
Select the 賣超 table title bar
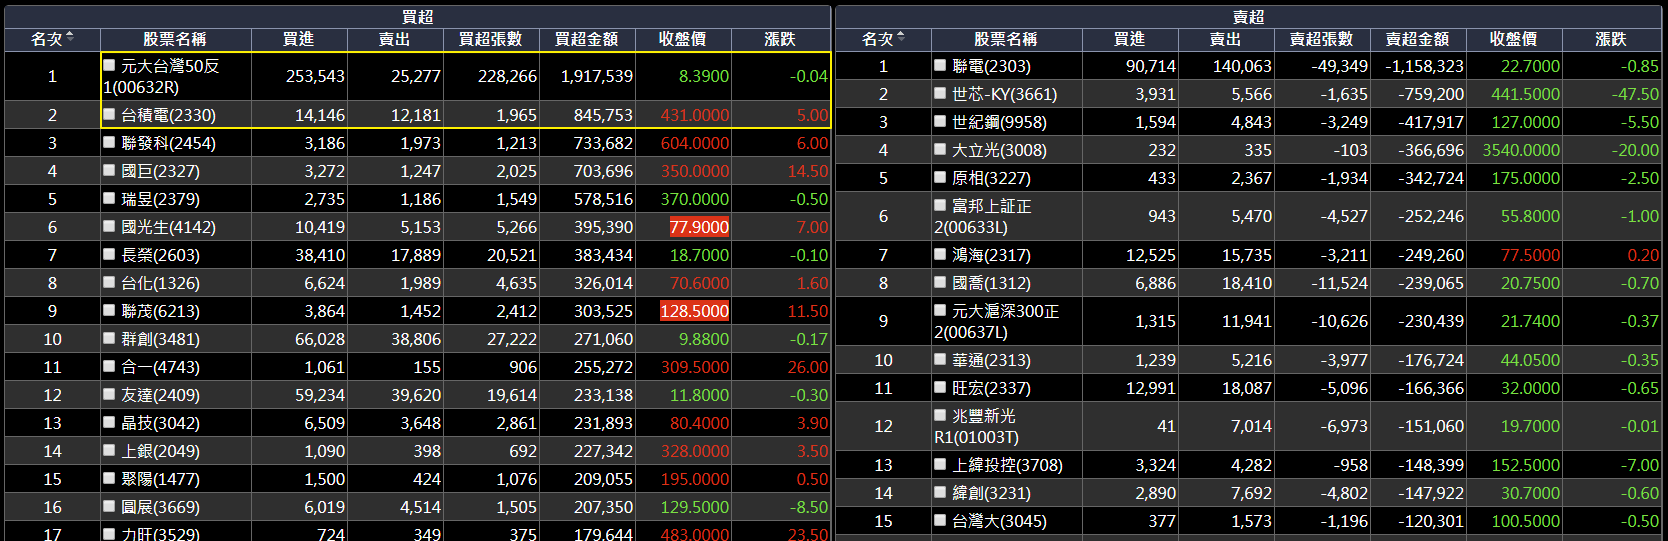click(1249, 17)
